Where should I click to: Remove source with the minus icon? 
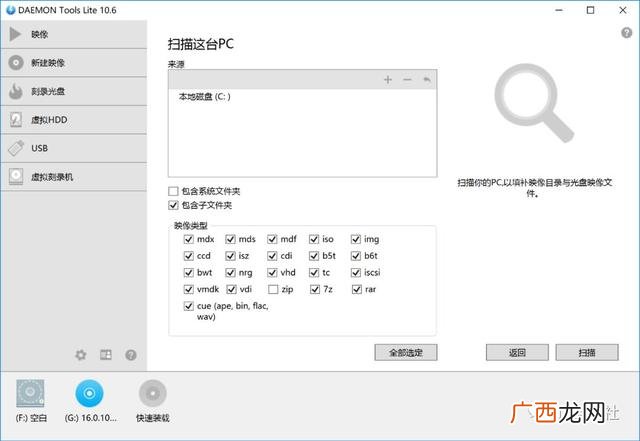407,80
